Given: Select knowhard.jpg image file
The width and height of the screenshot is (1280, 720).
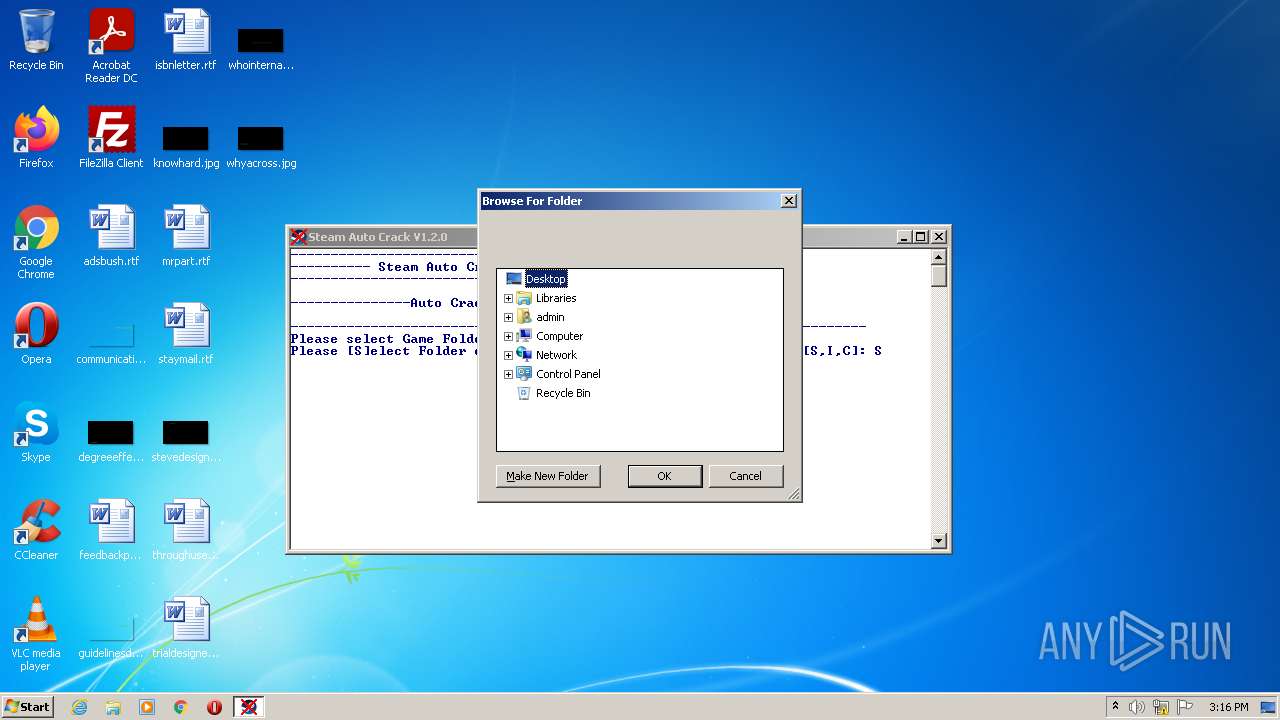Looking at the screenshot, I should tap(186, 144).
